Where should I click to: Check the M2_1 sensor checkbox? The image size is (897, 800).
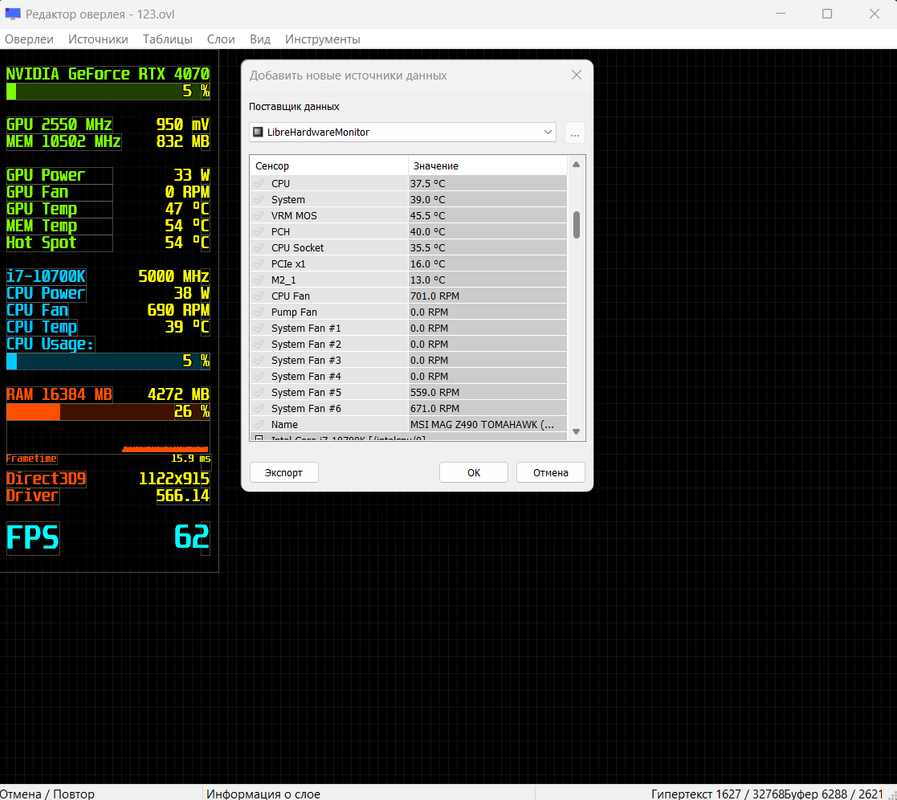259,280
